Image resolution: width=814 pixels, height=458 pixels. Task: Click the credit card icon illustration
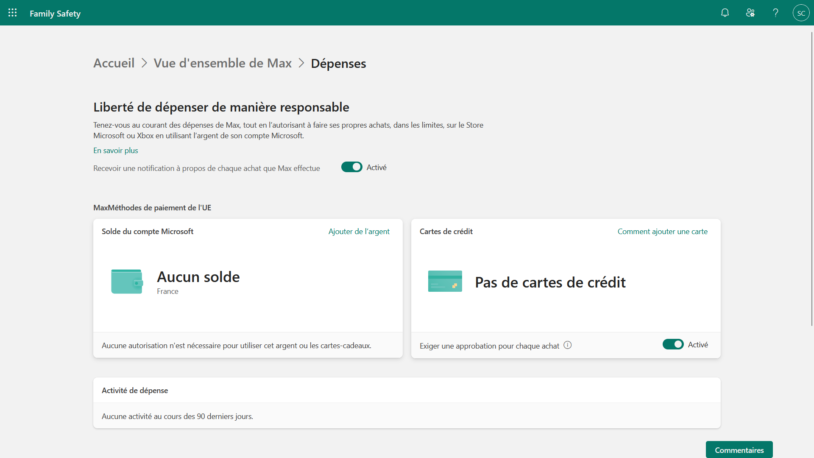[445, 281]
